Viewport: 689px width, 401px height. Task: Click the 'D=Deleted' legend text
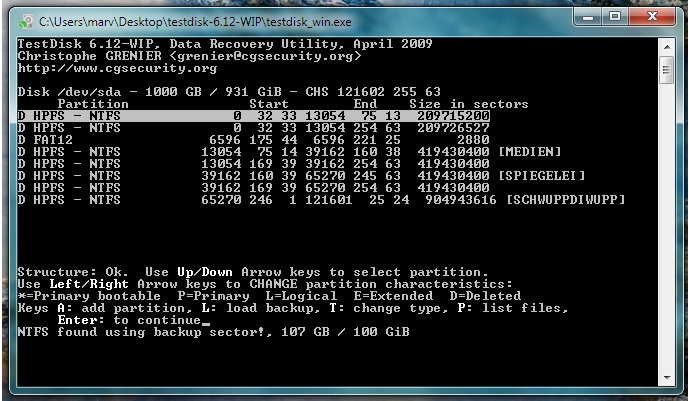point(485,296)
